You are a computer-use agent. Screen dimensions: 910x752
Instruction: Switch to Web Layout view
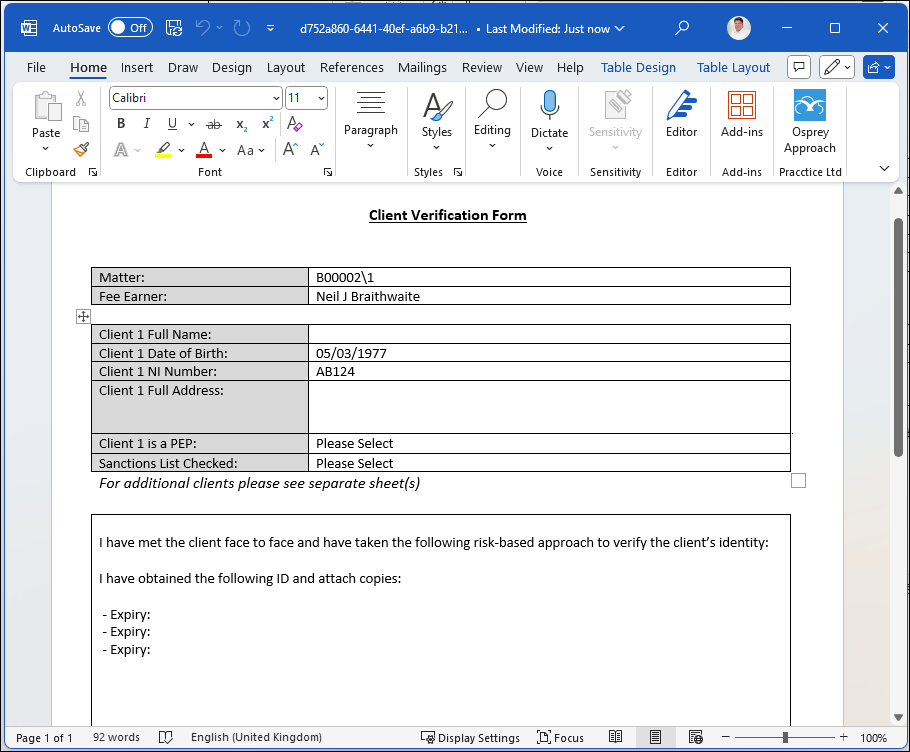[695, 737]
